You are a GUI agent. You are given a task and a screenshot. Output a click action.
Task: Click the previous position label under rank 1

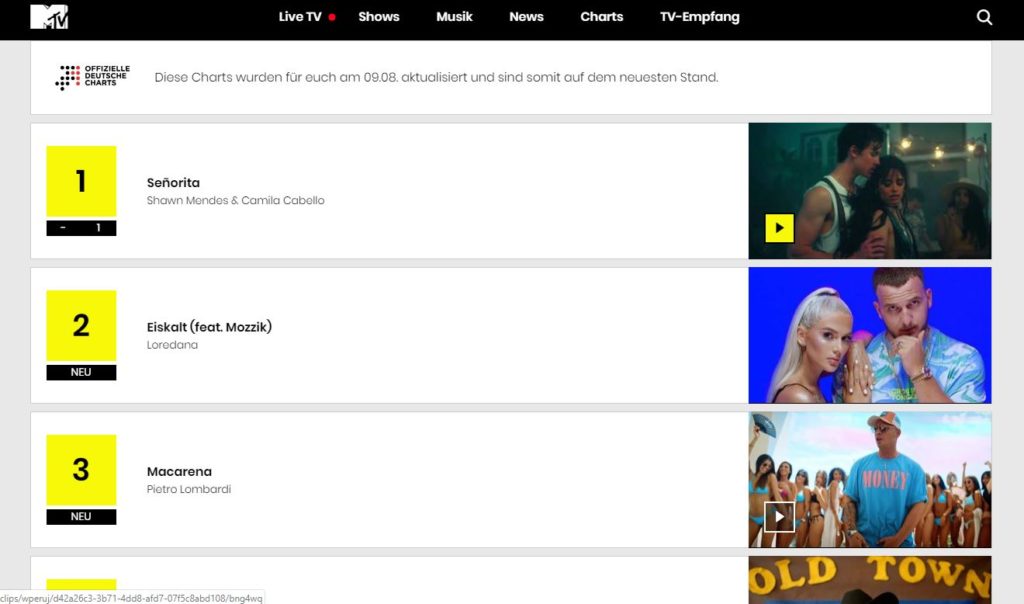click(x=81, y=228)
